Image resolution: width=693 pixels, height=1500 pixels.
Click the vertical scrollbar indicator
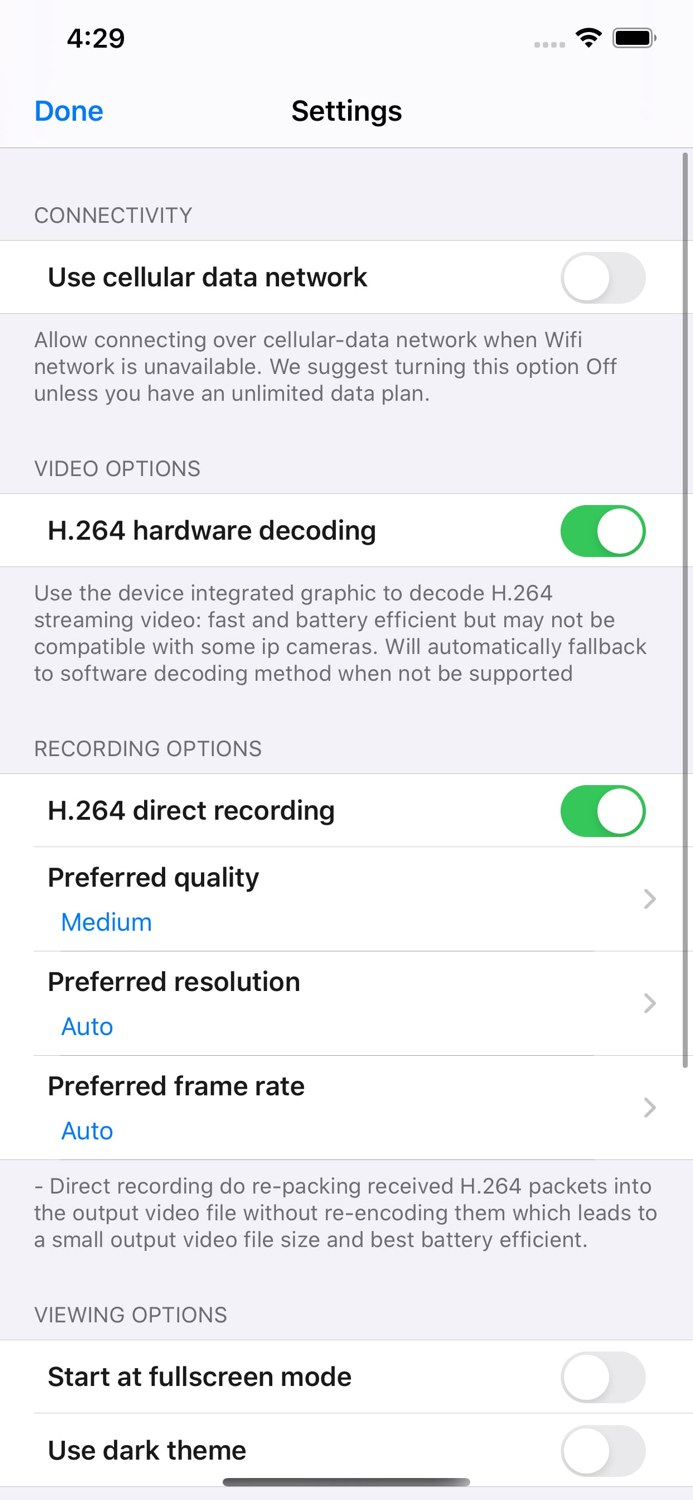(x=685, y=610)
